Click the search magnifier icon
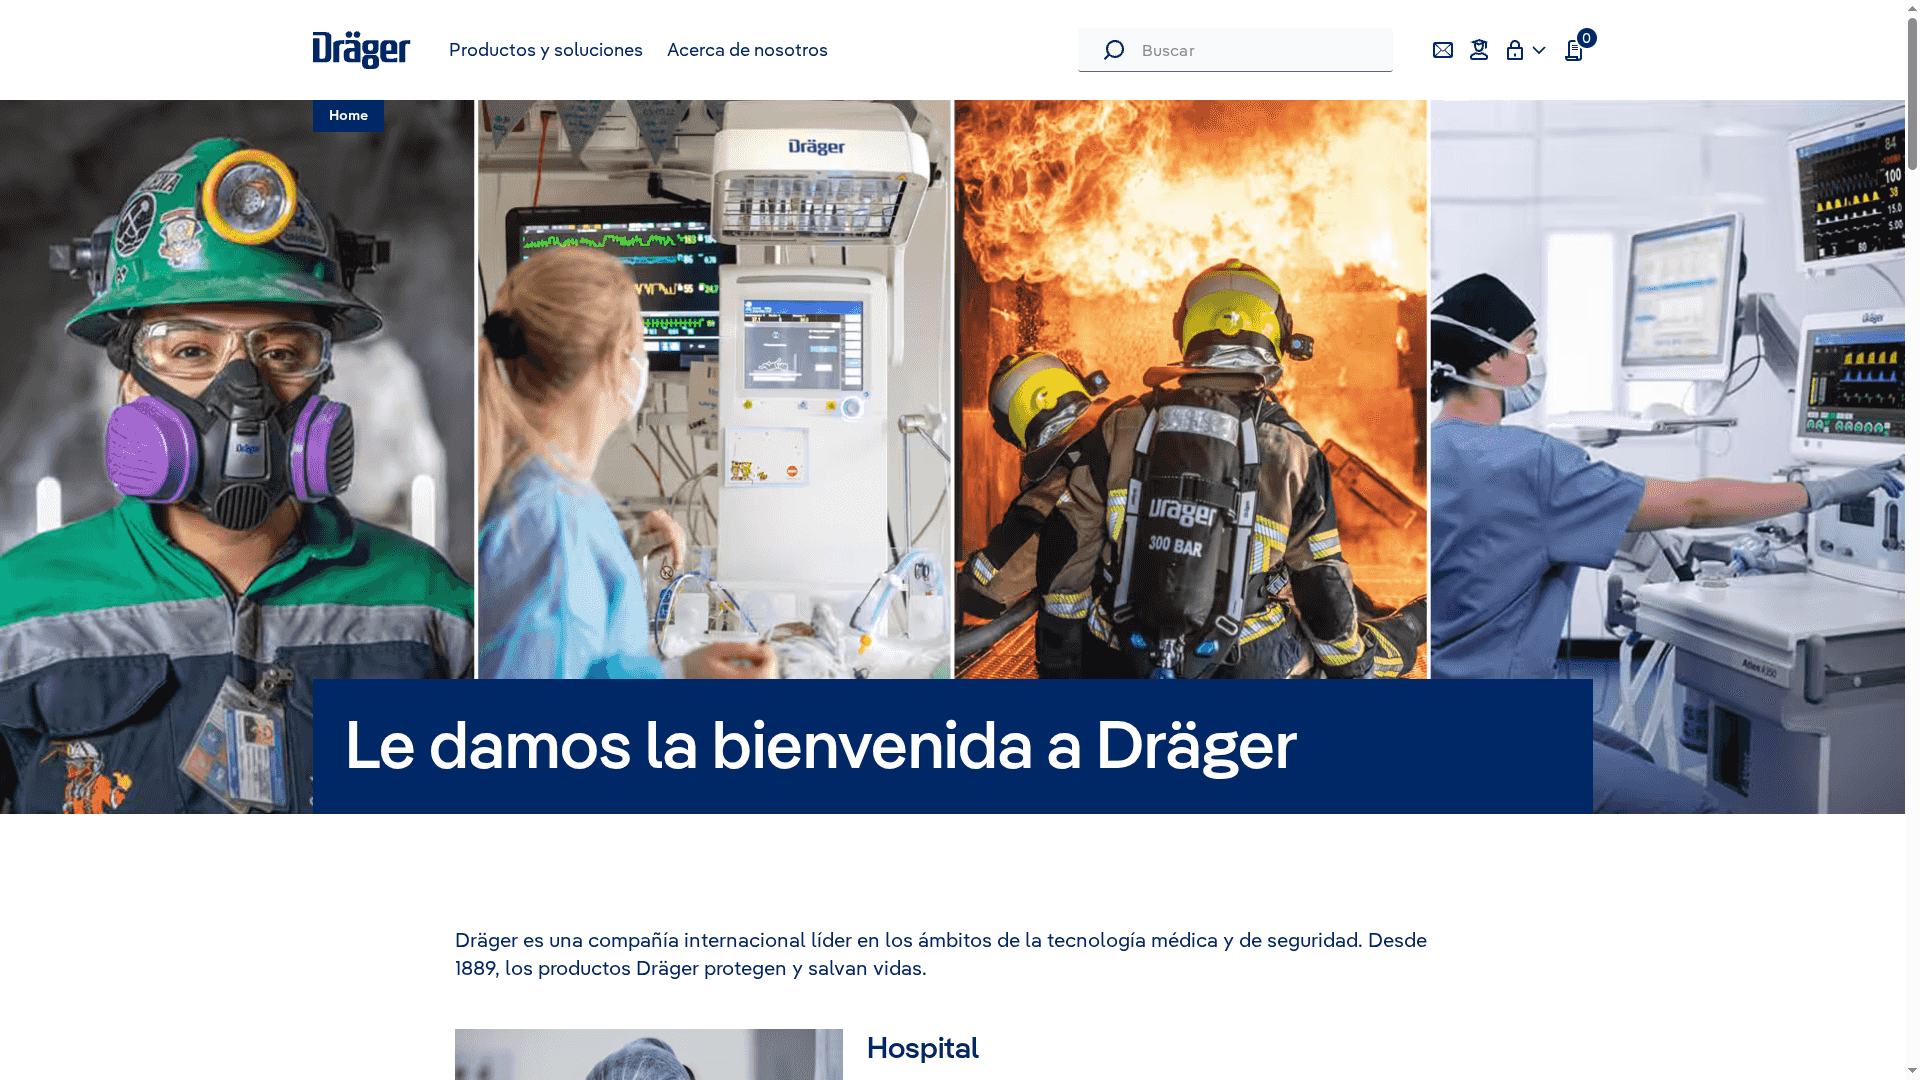 [x=1113, y=50]
